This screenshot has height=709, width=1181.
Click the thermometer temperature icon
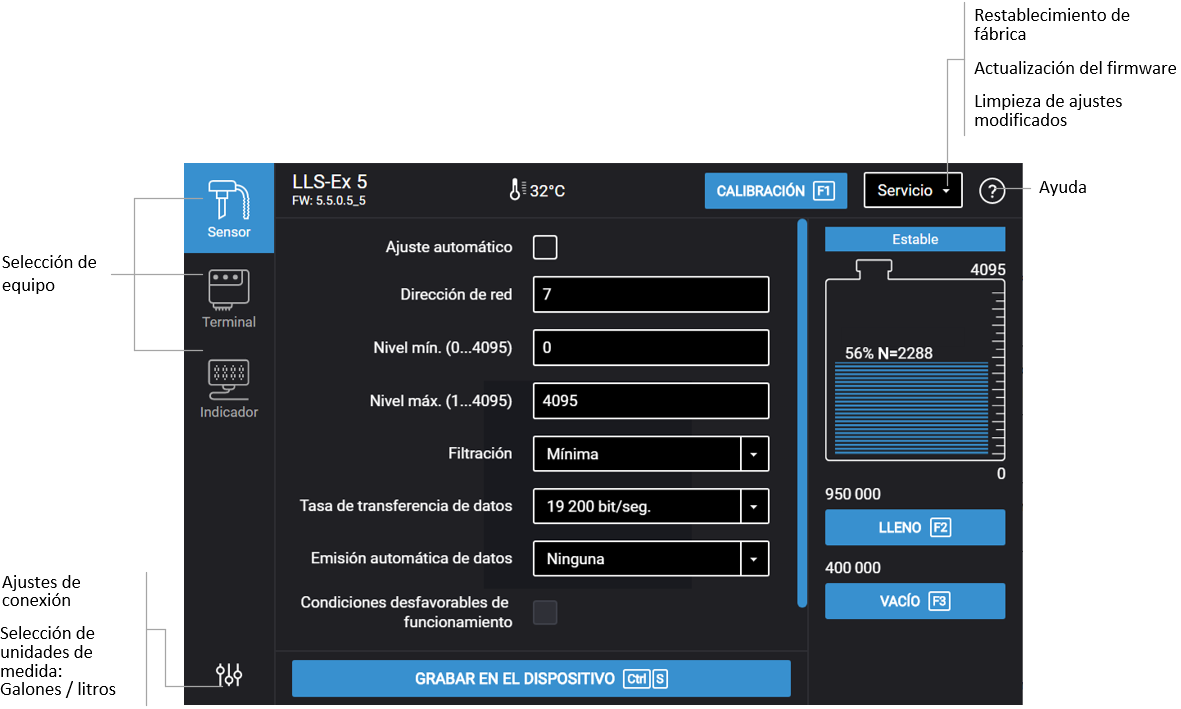pos(517,190)
